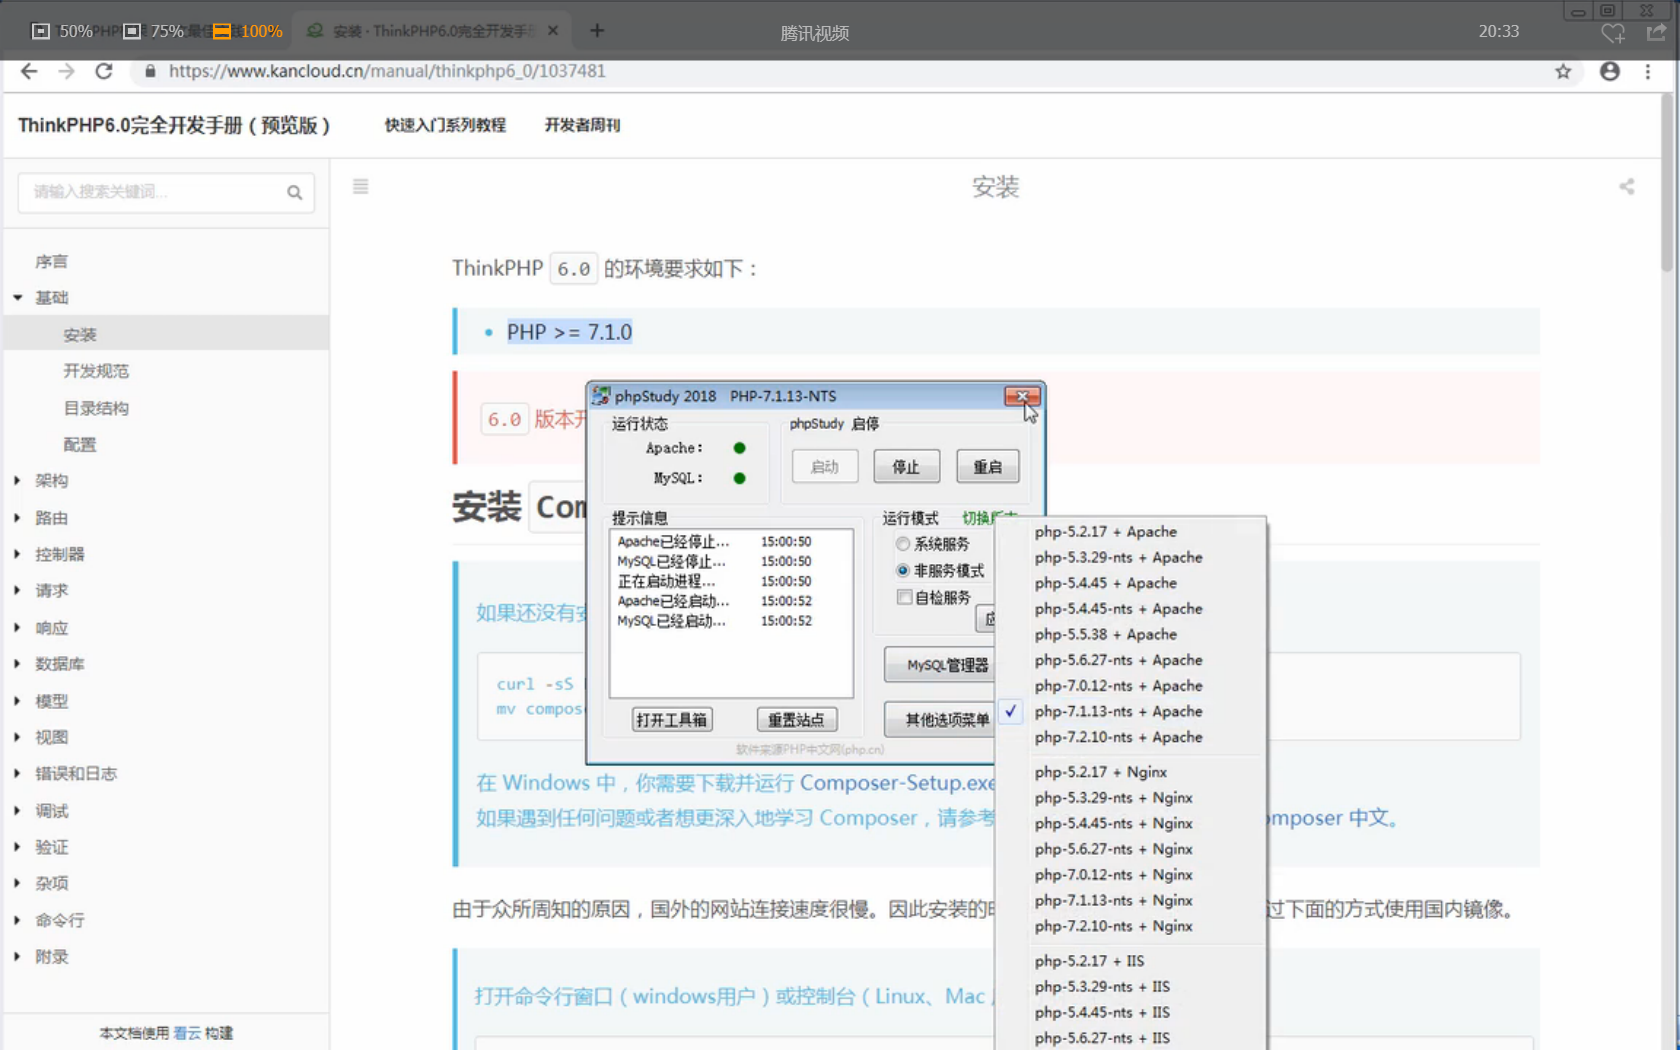The height and width of the screenshot is (1050, 1680).
Task: Go back in the browser
Action: coord(29,71)
